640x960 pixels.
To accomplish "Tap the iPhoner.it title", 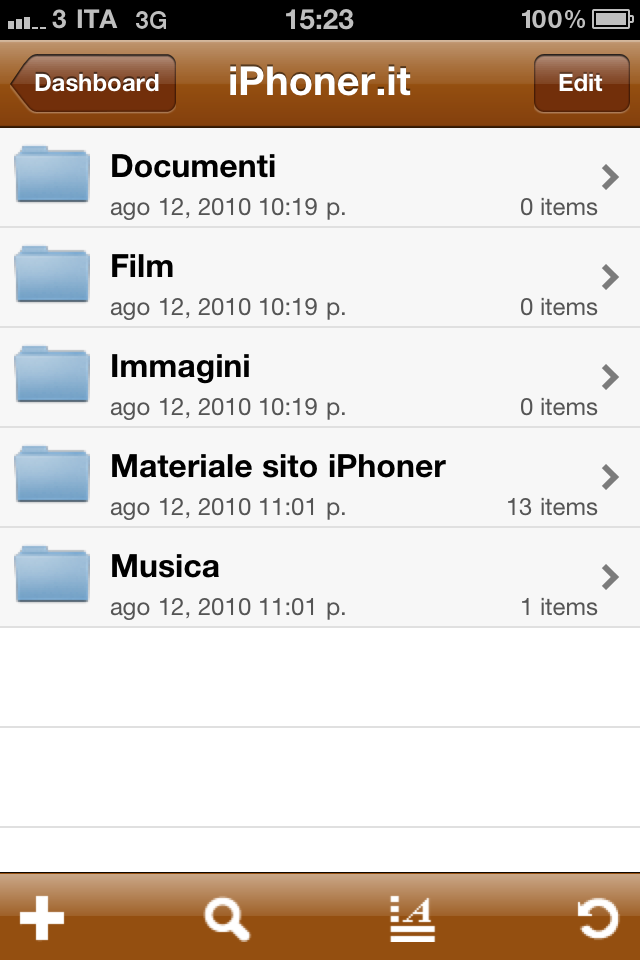I will 319,81.
